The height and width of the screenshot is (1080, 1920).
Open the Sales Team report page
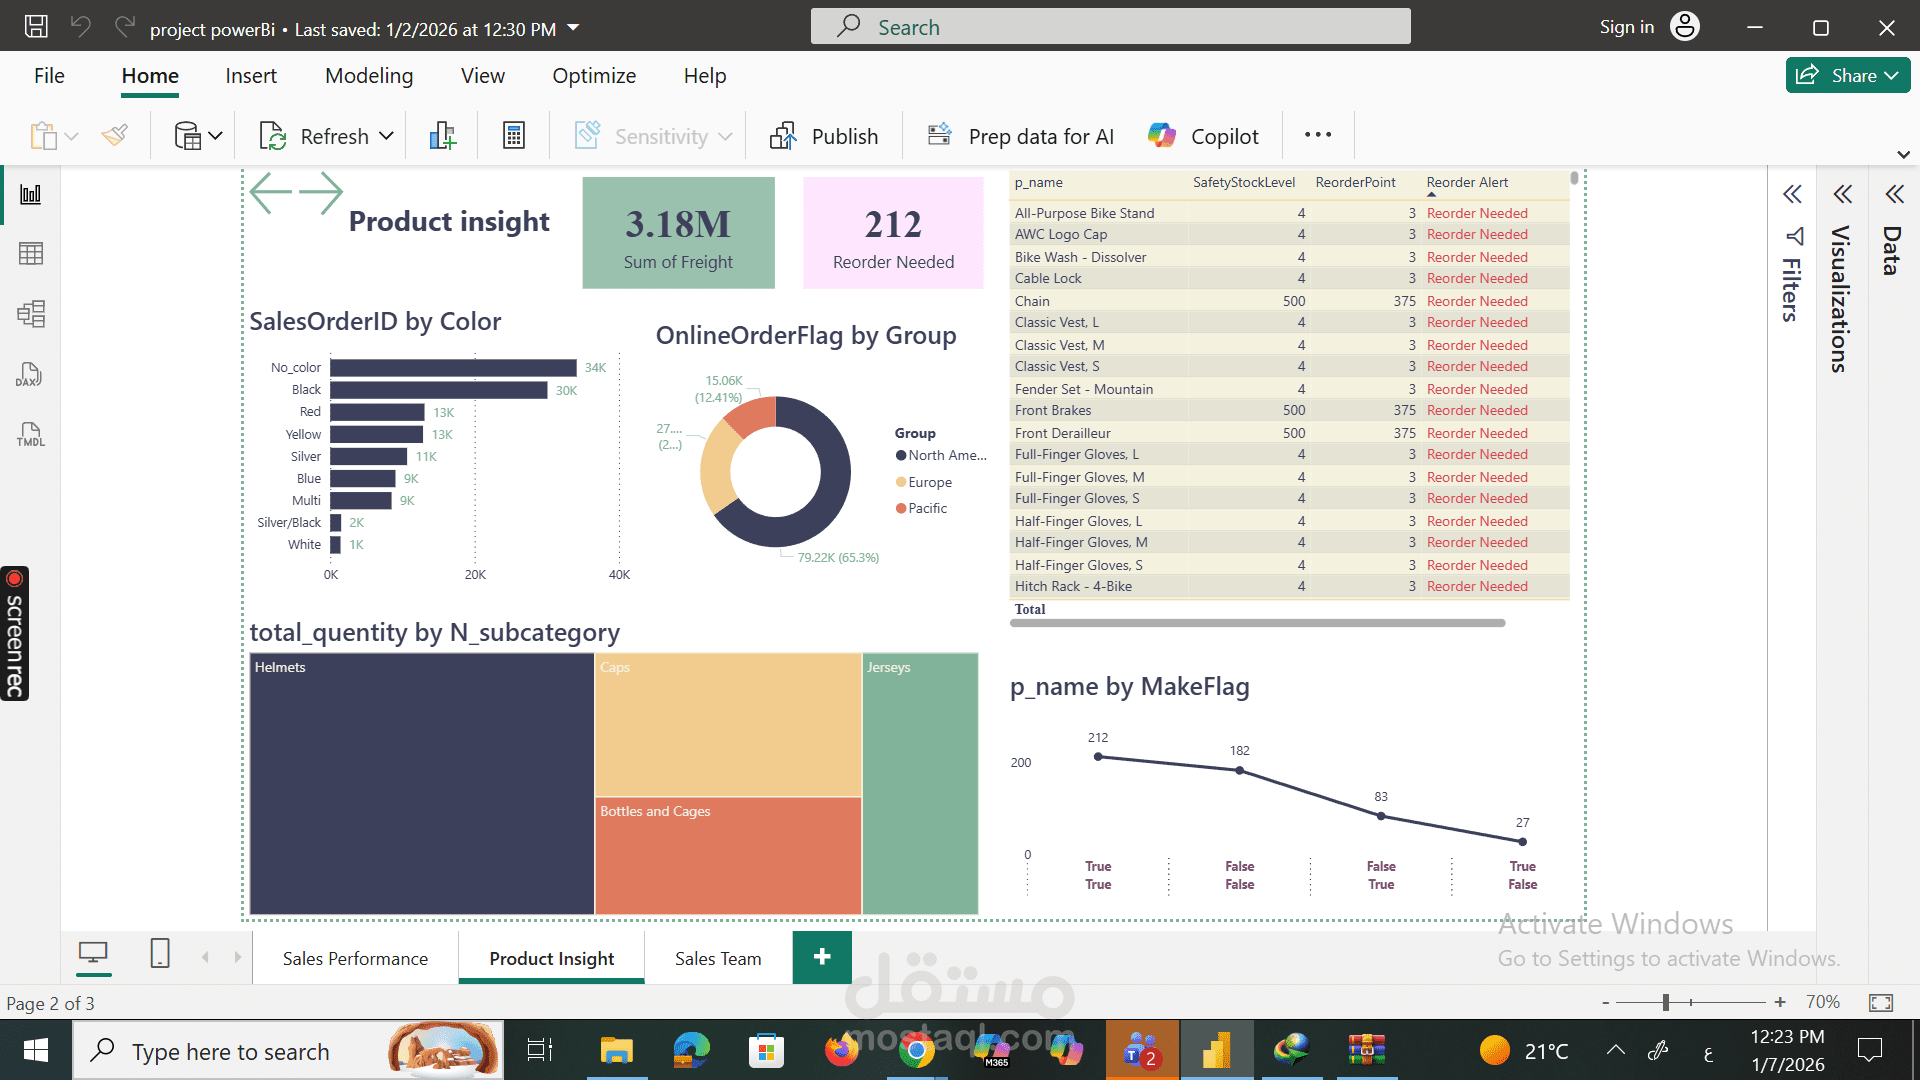[x=717, y=957]
